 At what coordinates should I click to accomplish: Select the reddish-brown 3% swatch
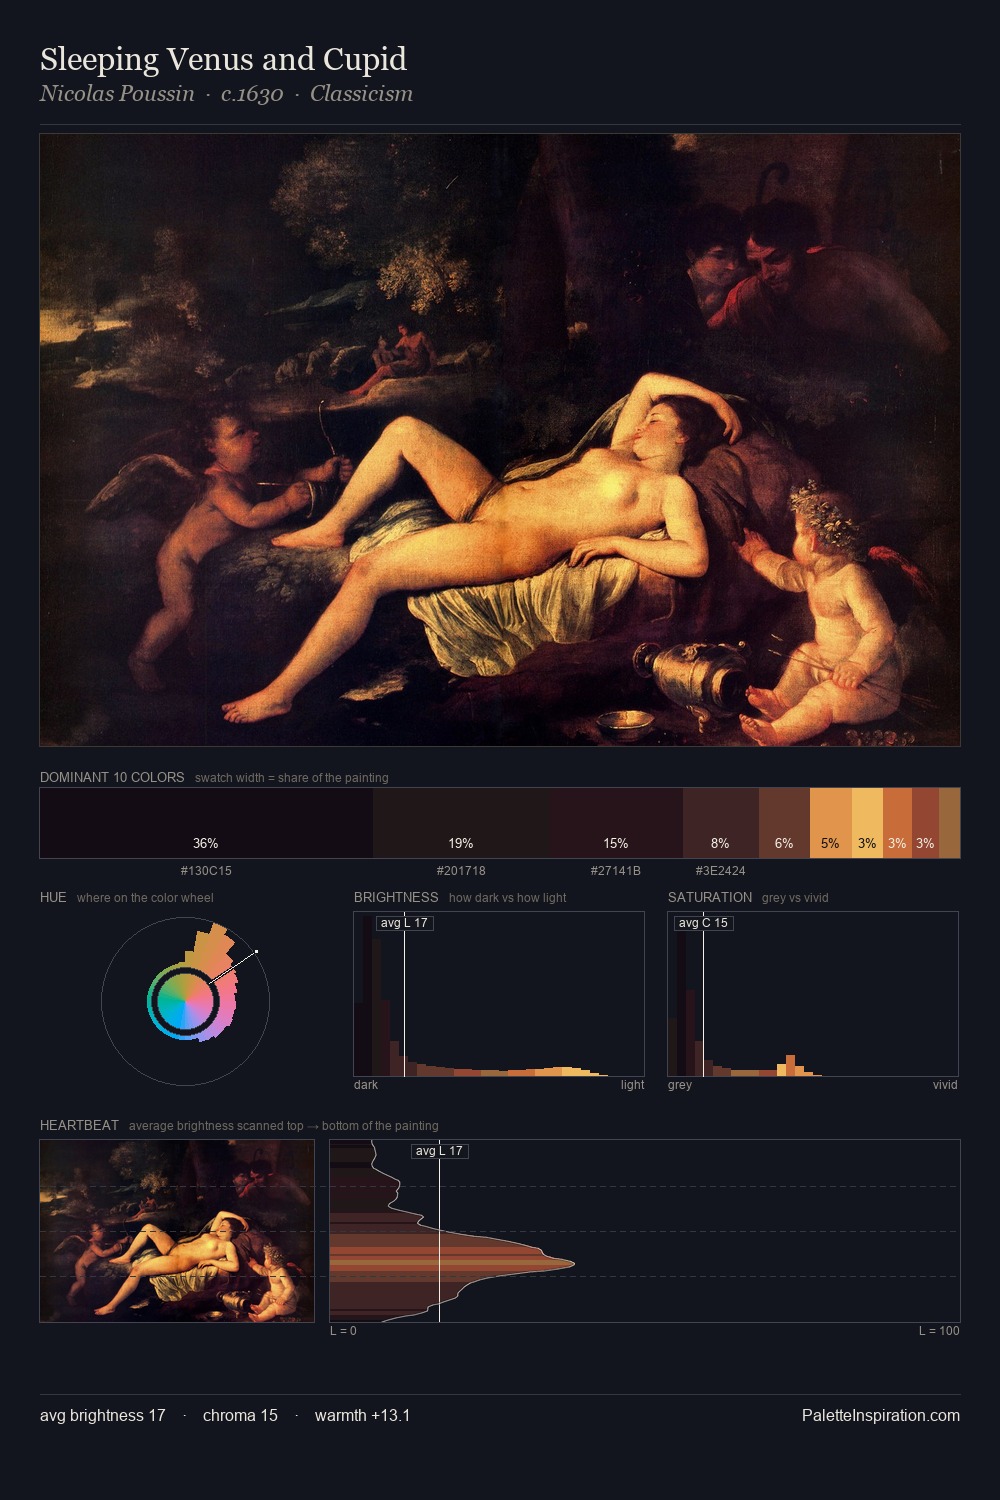(925, 823)
